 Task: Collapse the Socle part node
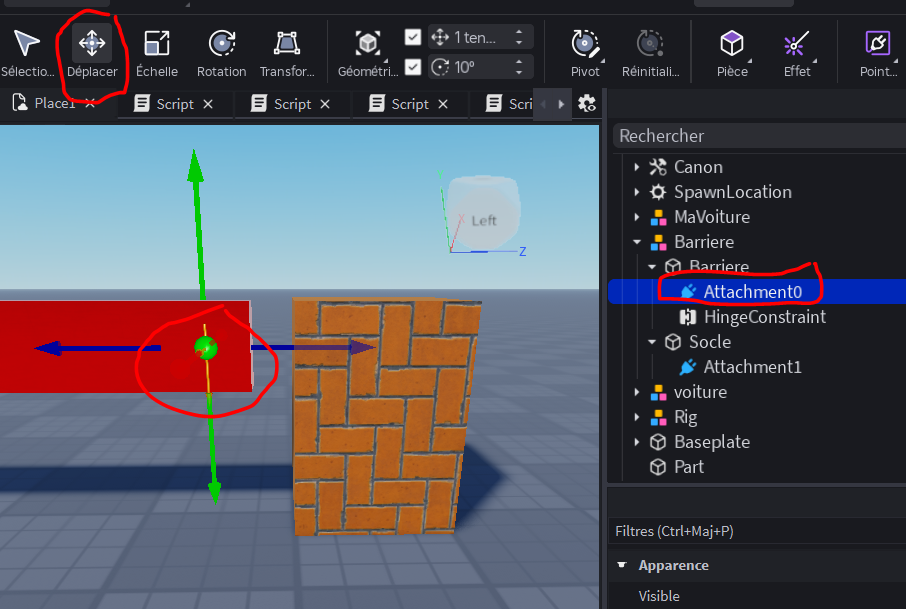tap(652, 342)
